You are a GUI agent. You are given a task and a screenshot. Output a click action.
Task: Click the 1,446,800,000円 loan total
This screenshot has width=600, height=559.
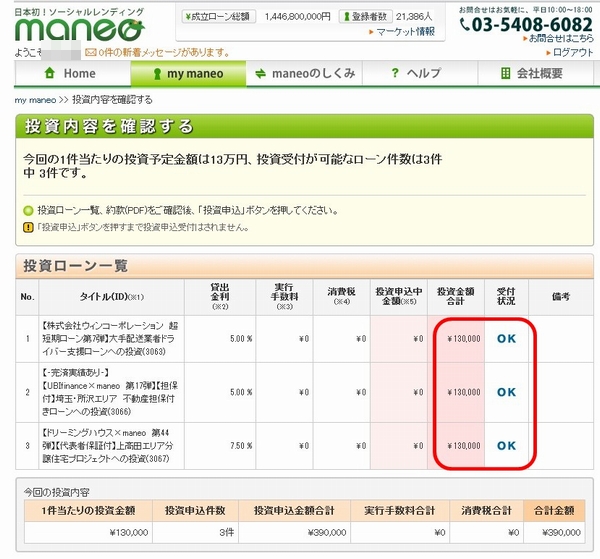pyautogui.click(x=297, y=16)
